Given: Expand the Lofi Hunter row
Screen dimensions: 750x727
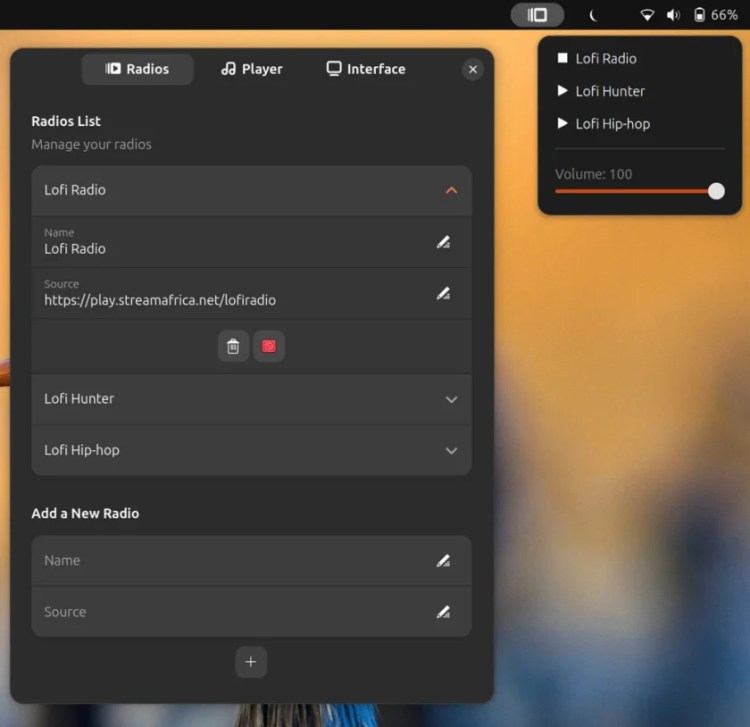Looking at the screenshot, I should pyautogui.click(x=451, y=399).
